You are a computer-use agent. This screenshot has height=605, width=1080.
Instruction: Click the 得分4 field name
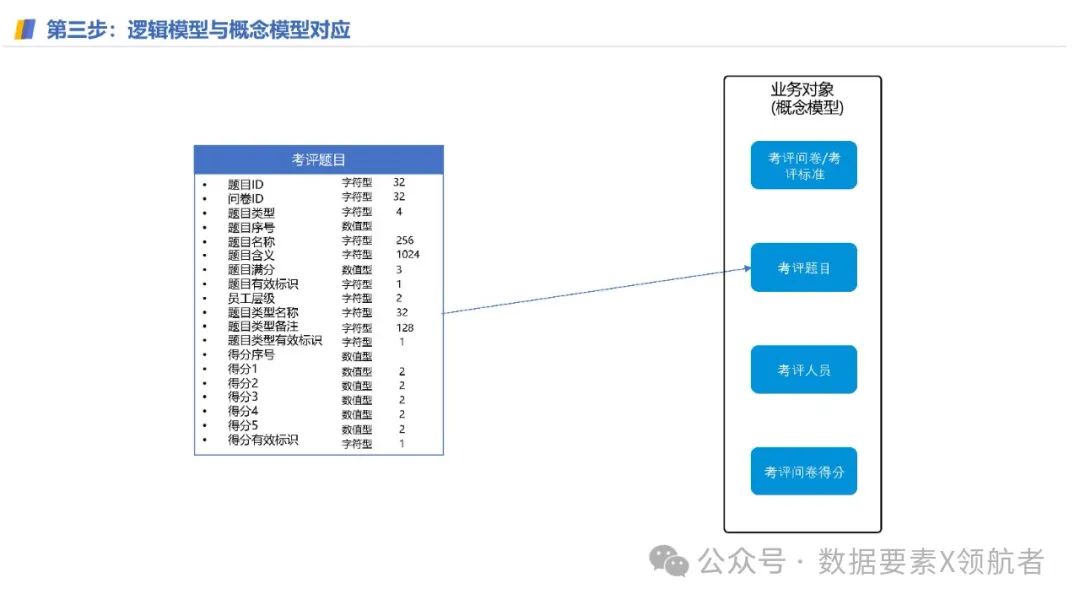pyautogui.click(x=242, y=411)
